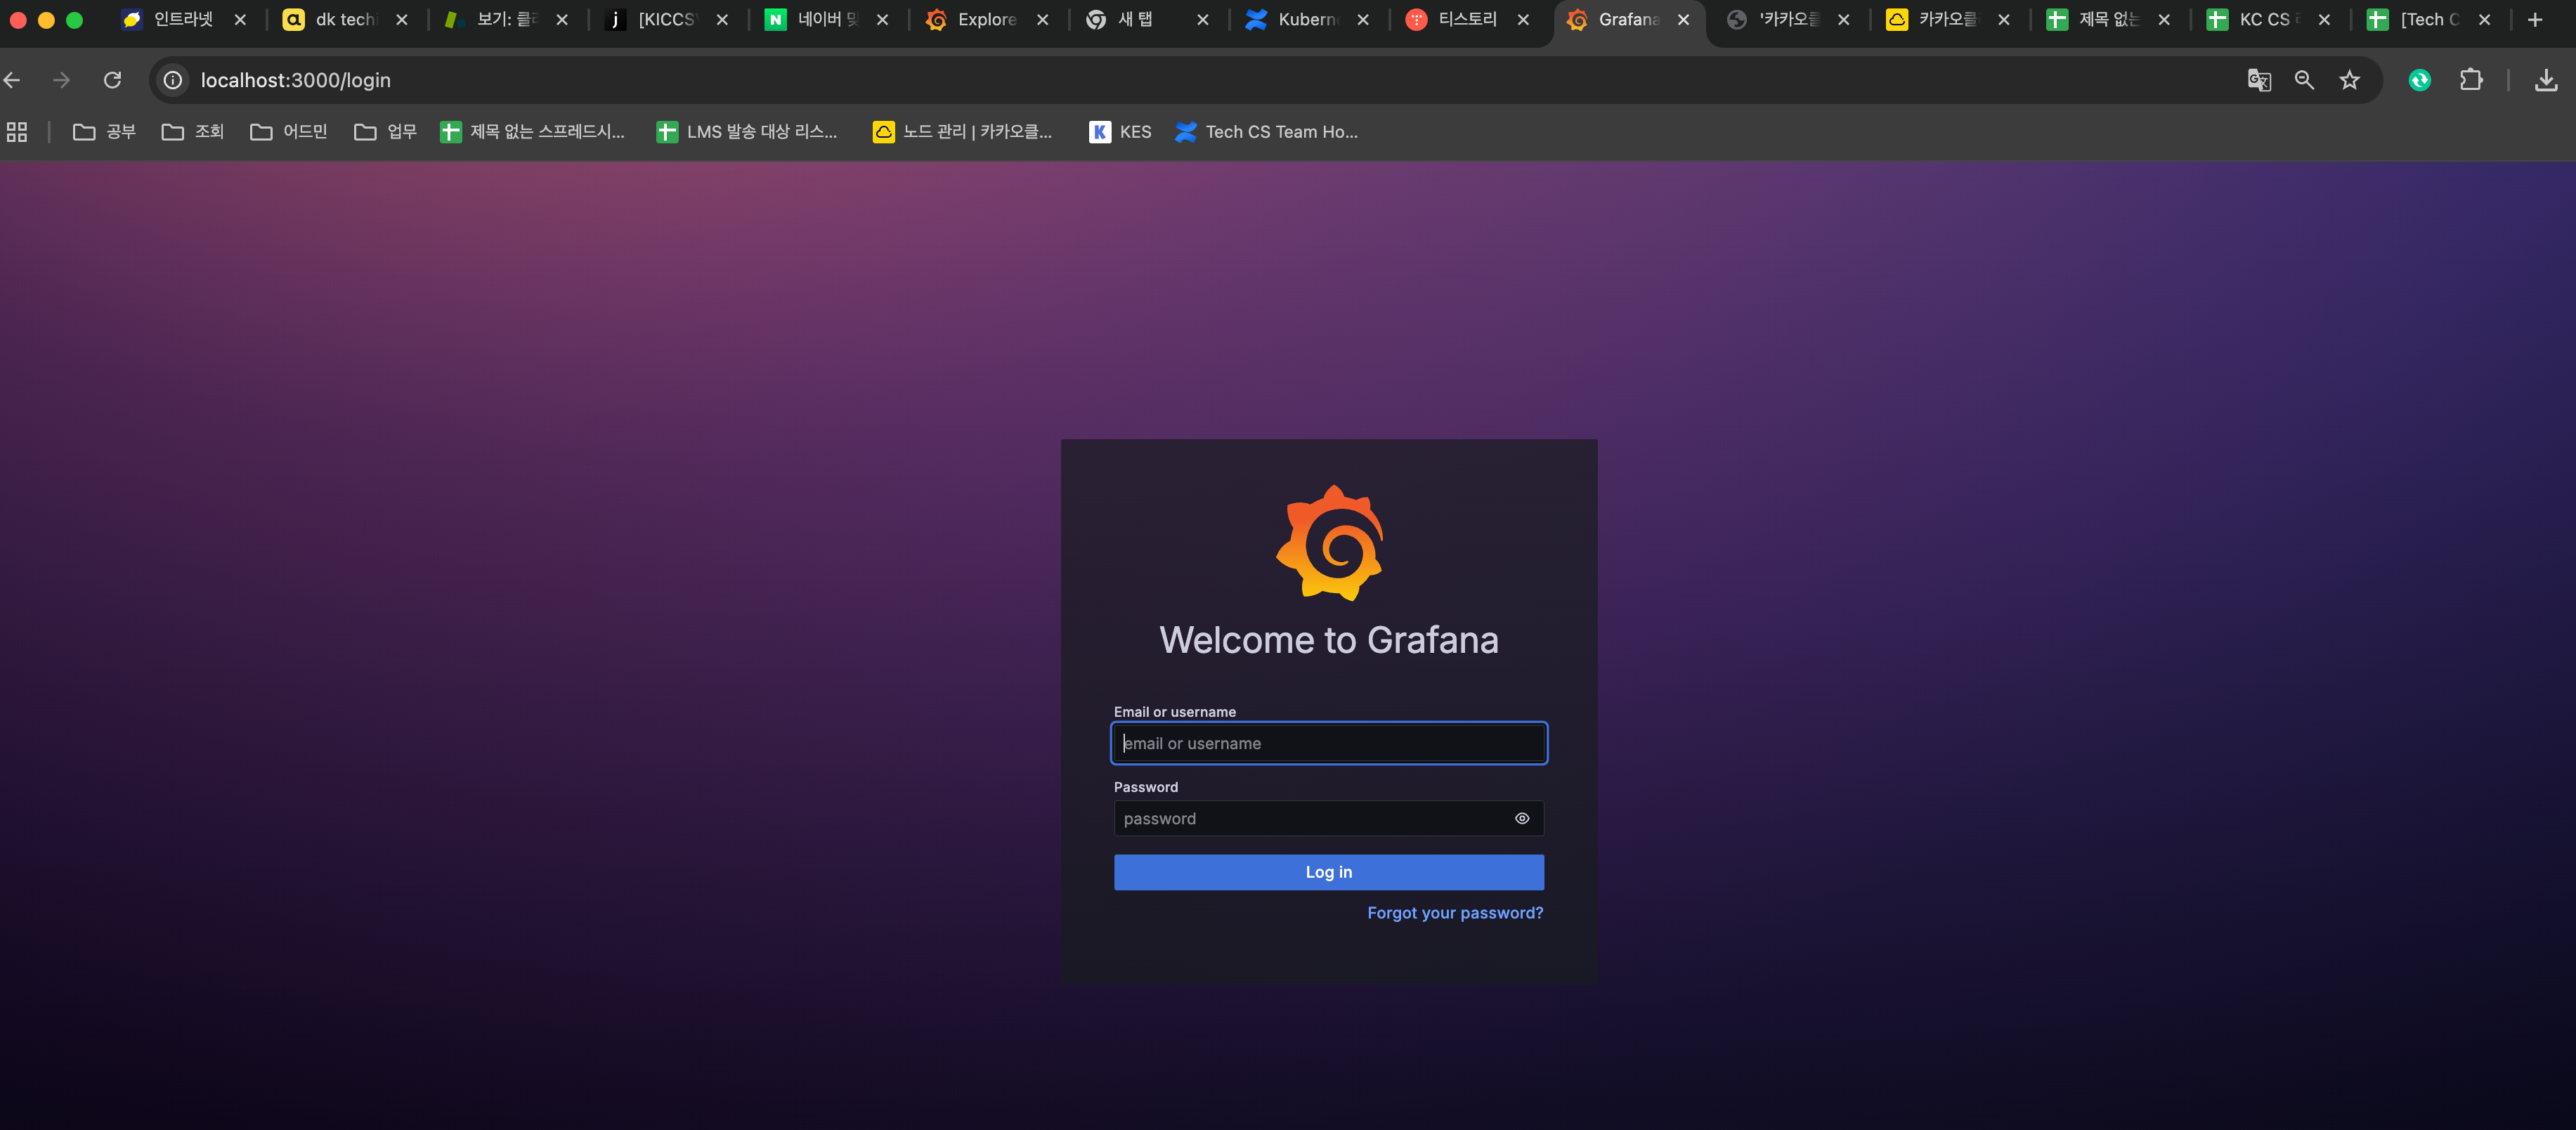
Task: Go back with the browser back arrow
Action: tap(13, 80)
